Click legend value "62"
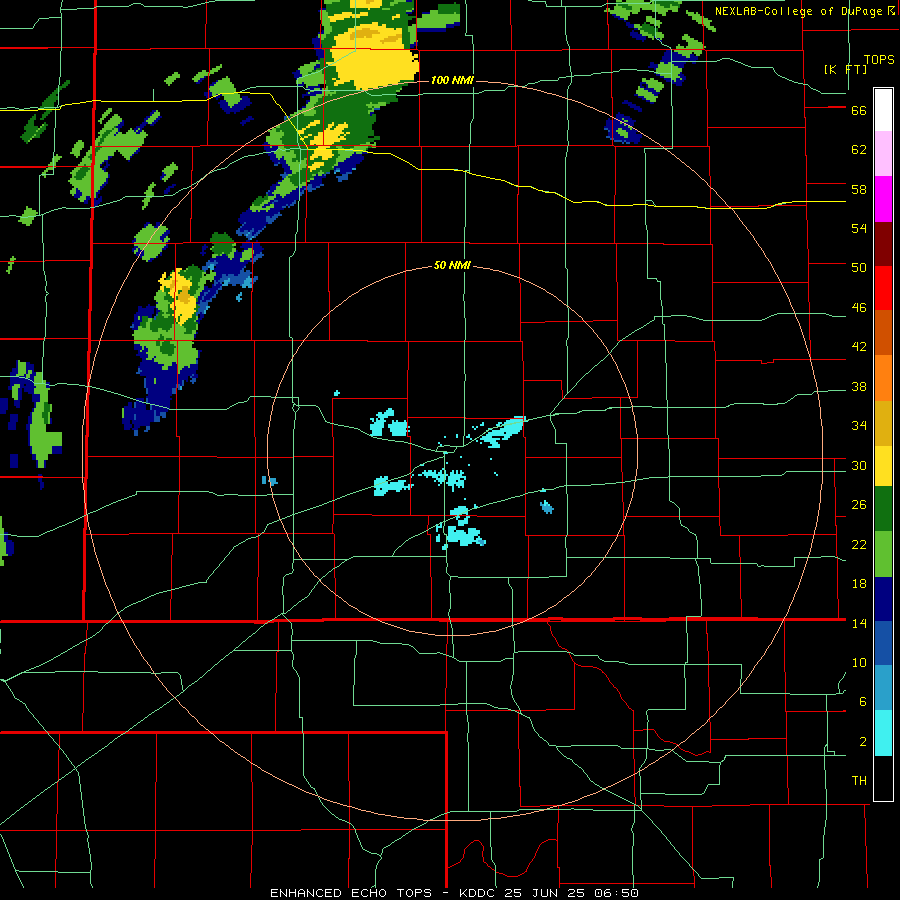900x900 pixels. tap(859, 150)
